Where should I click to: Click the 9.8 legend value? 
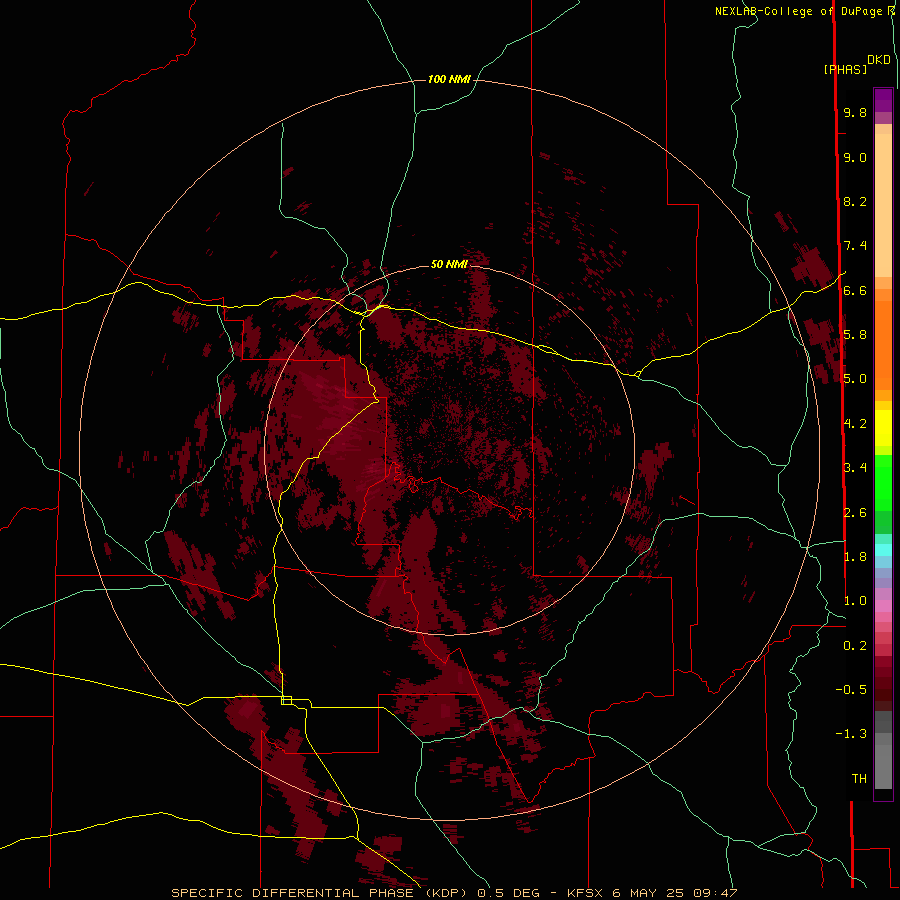click(855, 112)
